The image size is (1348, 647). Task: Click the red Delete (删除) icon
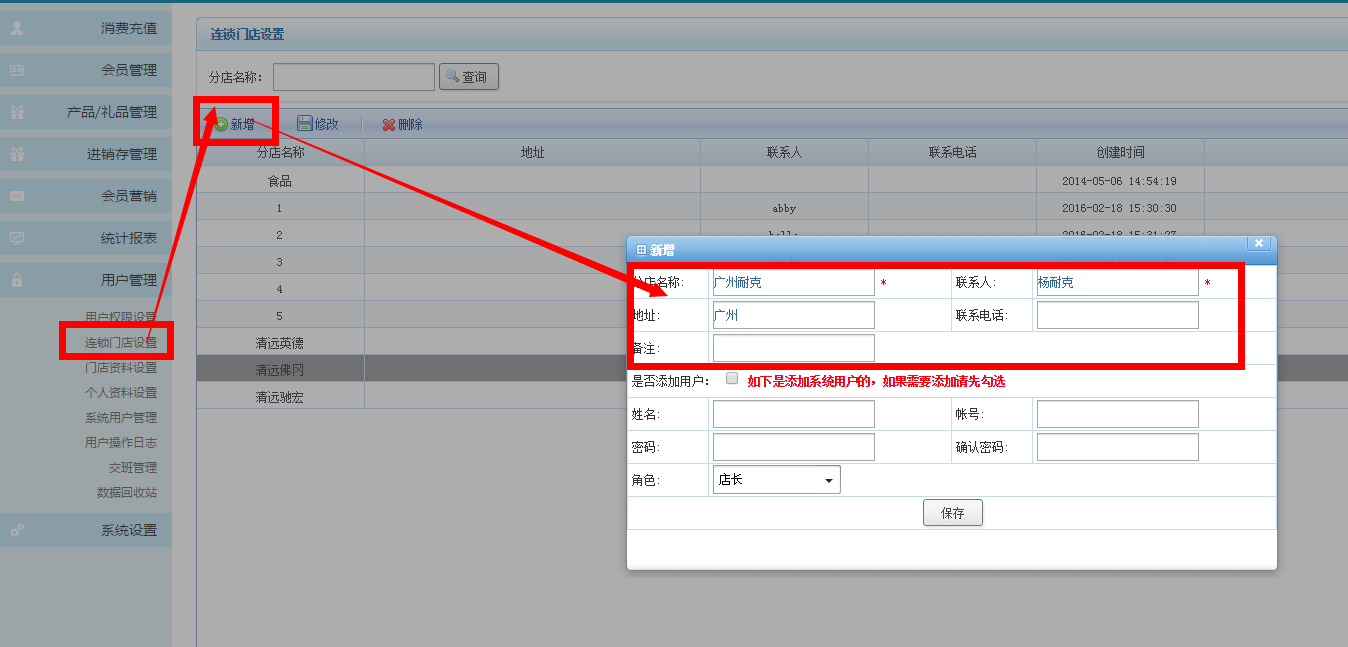(x=389, y=125)
